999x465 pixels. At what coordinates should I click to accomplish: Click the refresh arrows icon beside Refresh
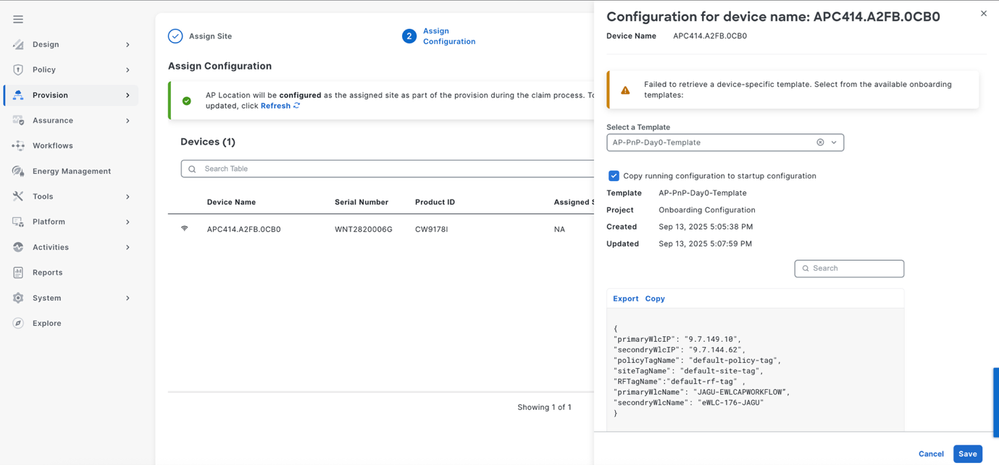(296, 106)
